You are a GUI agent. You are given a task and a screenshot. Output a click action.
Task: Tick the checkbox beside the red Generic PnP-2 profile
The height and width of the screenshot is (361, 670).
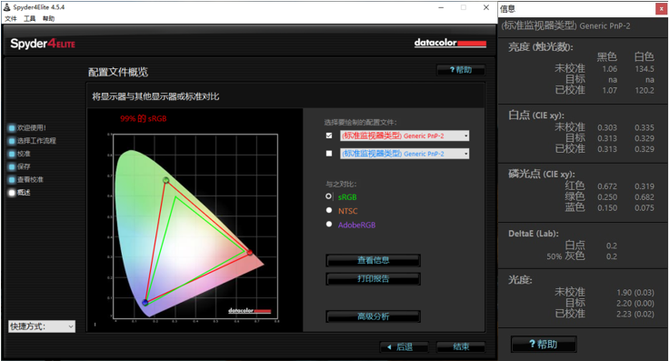(329, 135)
